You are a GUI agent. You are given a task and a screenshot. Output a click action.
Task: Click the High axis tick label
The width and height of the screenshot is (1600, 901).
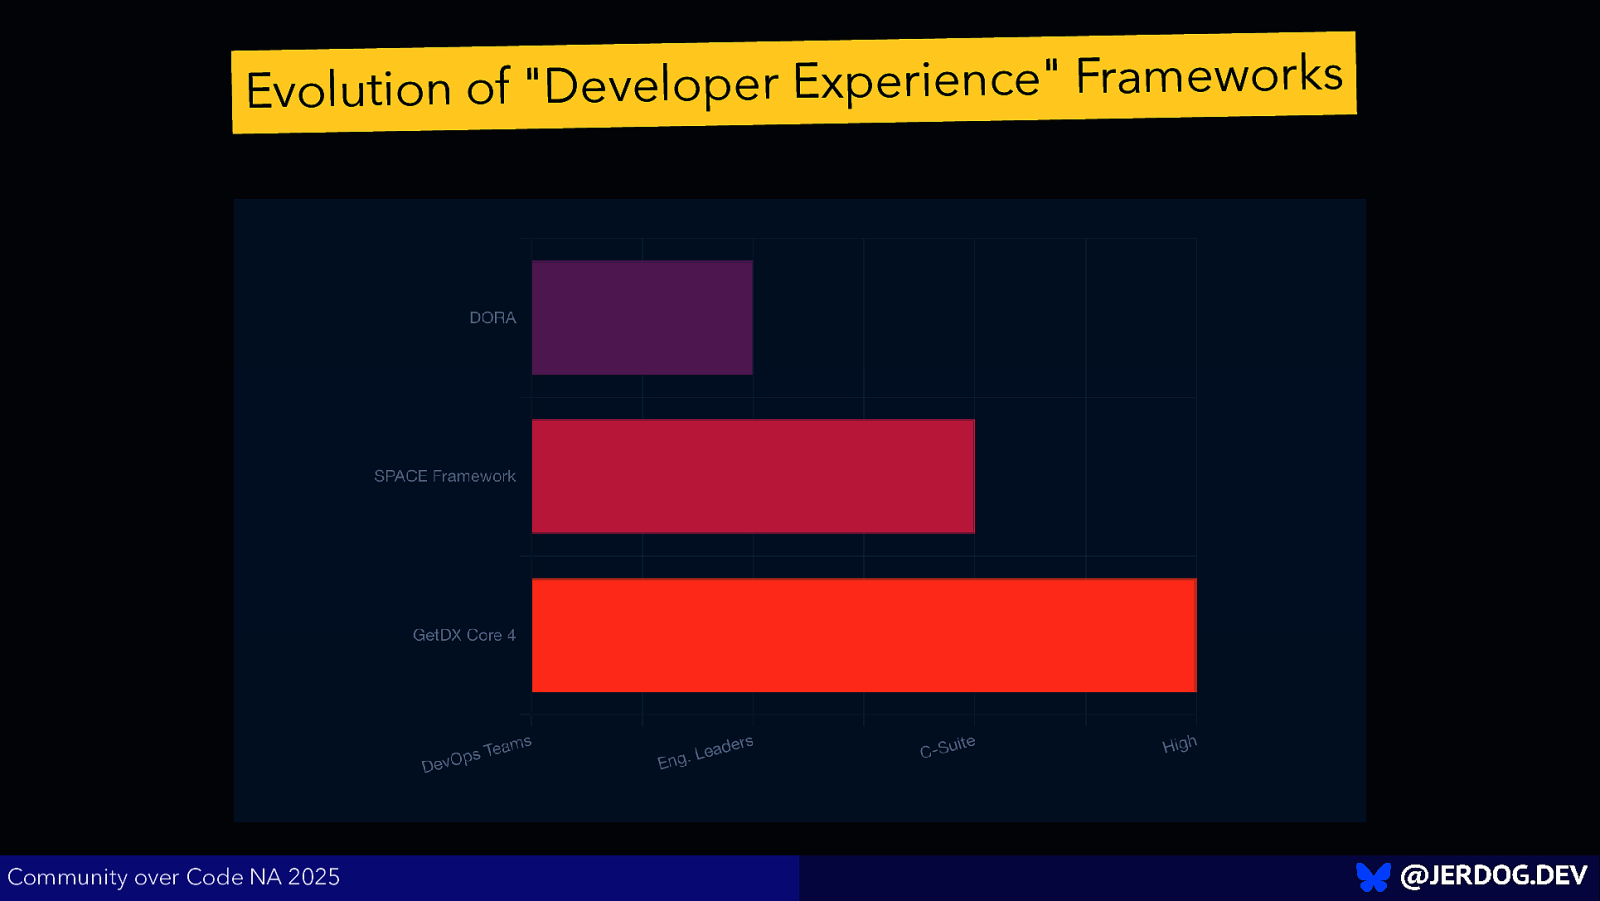1179,745
